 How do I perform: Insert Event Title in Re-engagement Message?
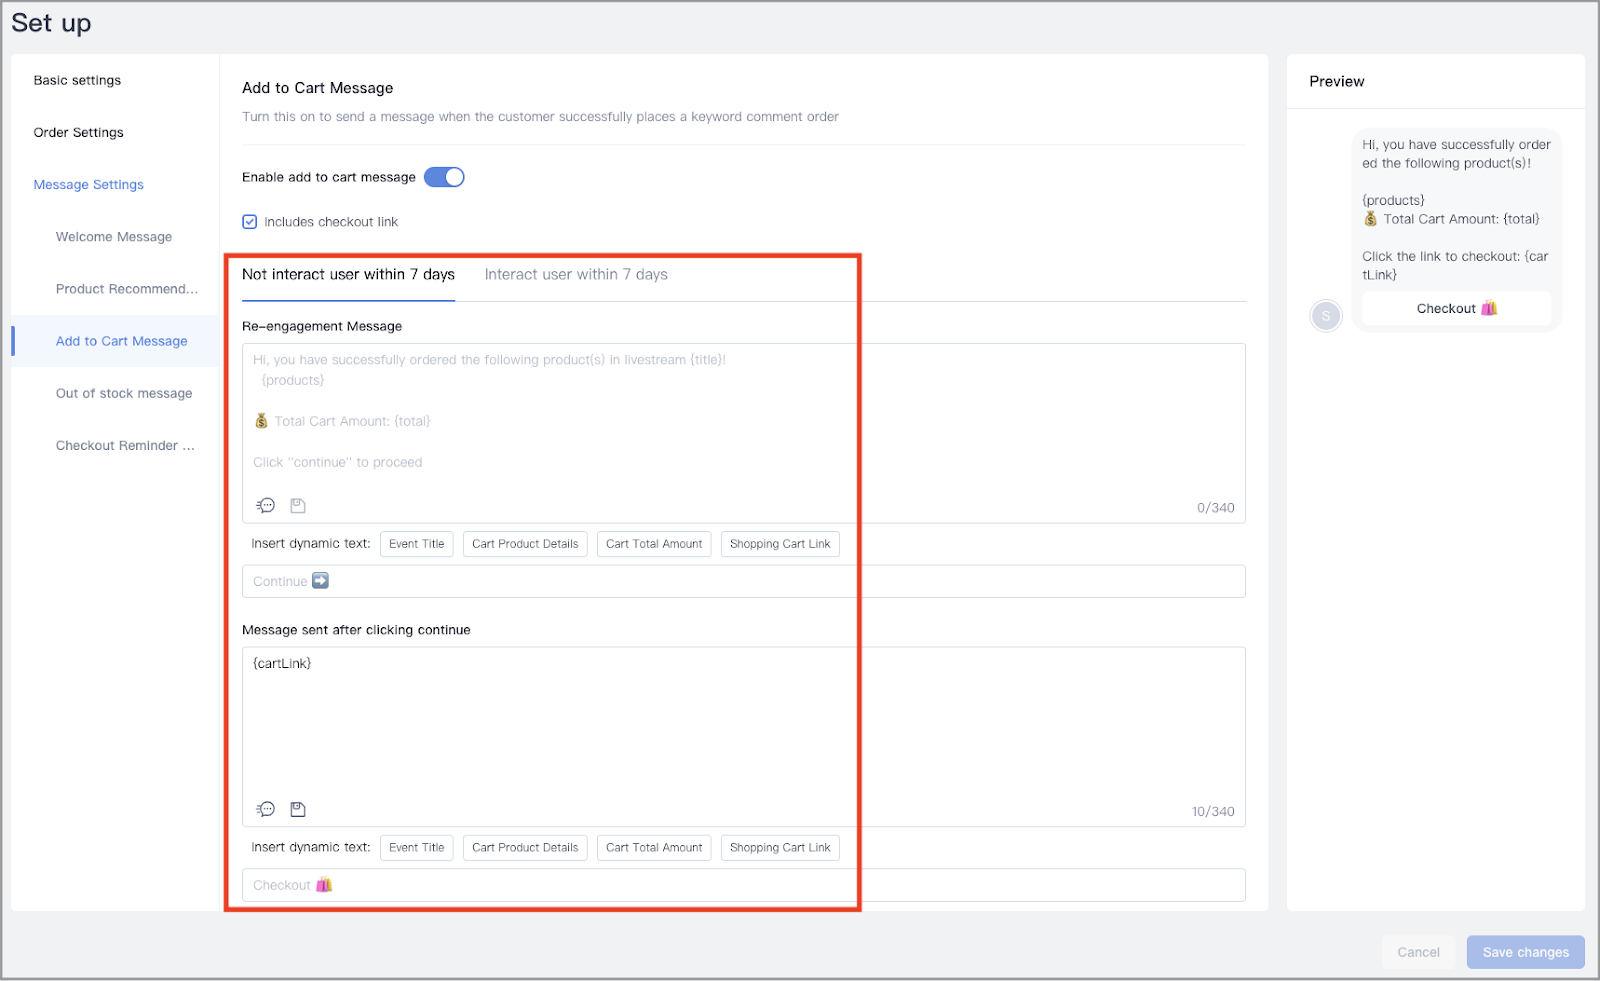tap(417, 544)
